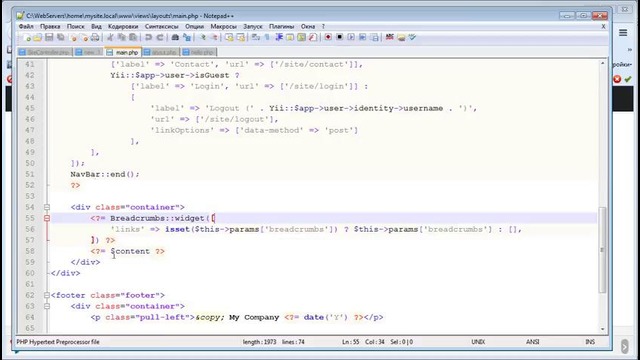Toggle the indent guide icon

279,38
